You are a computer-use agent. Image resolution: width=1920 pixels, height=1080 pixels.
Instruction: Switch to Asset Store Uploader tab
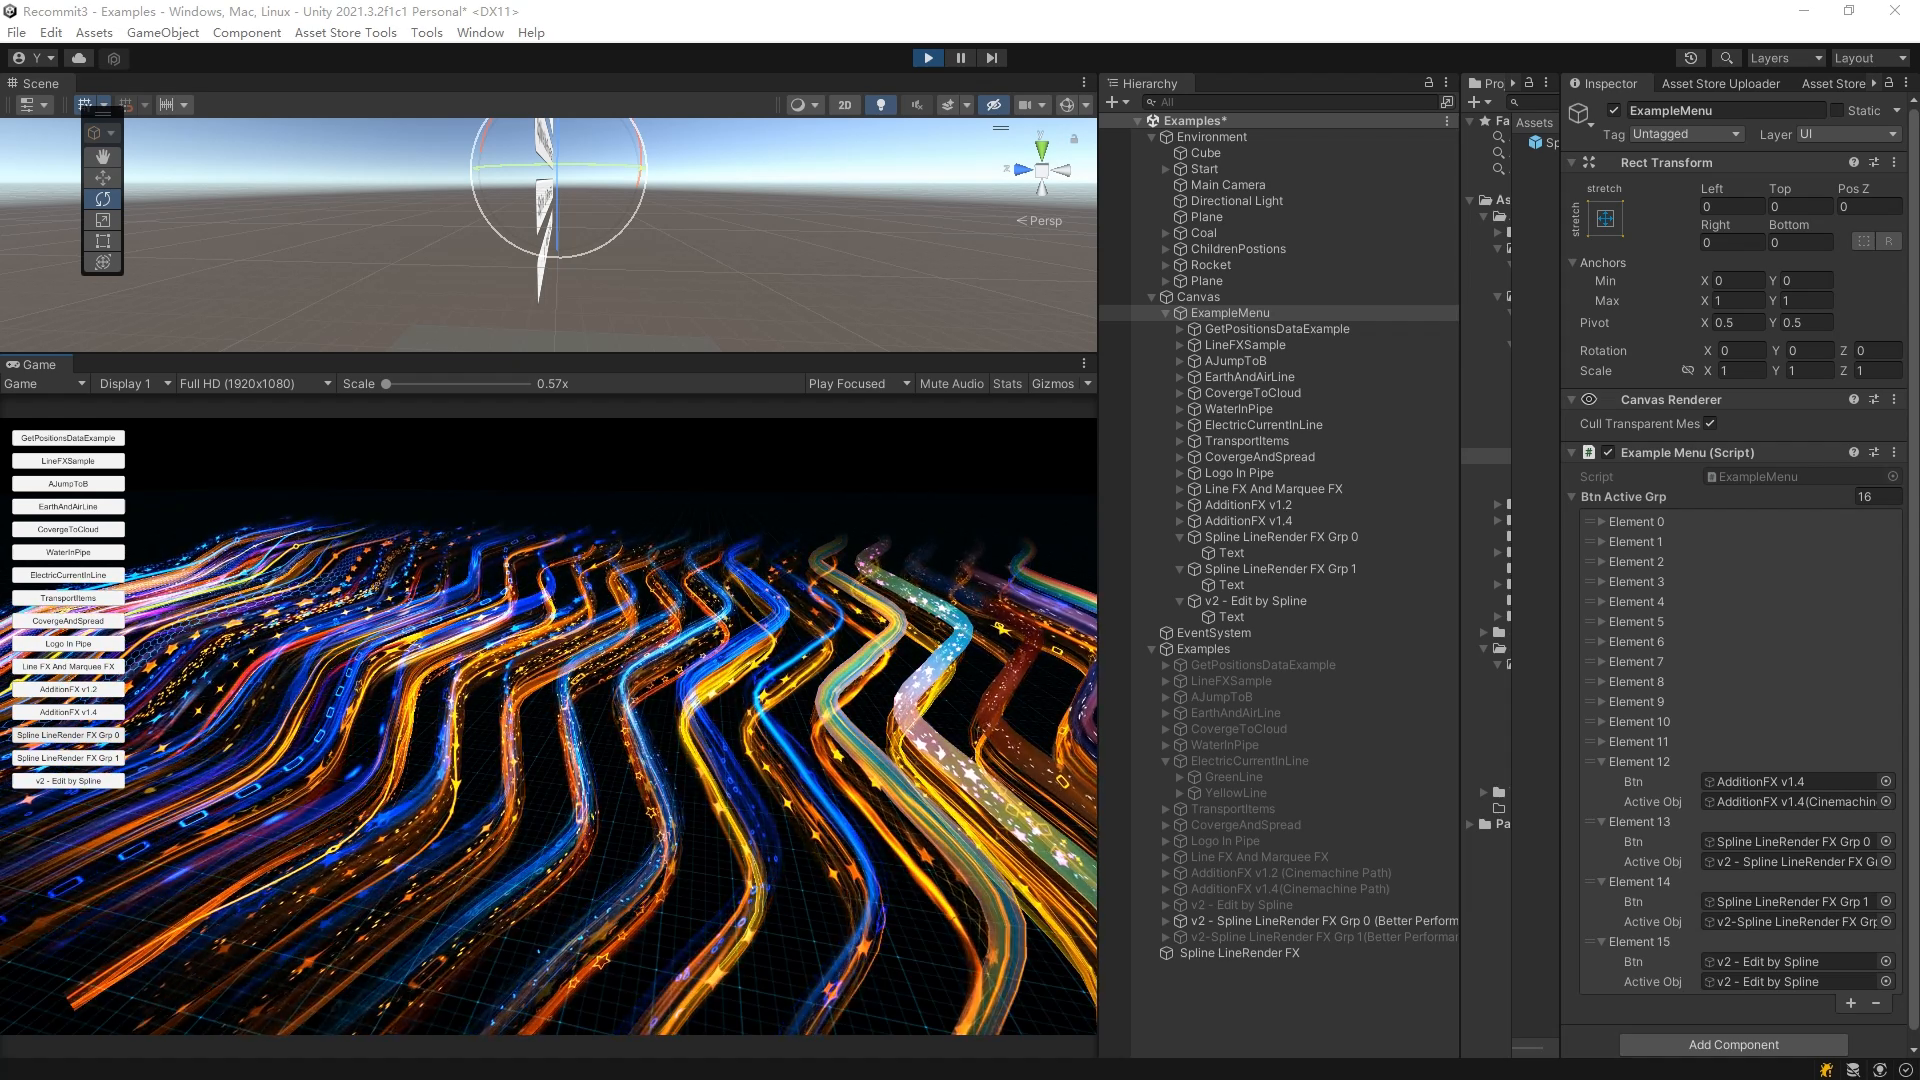click(1720, 84)
